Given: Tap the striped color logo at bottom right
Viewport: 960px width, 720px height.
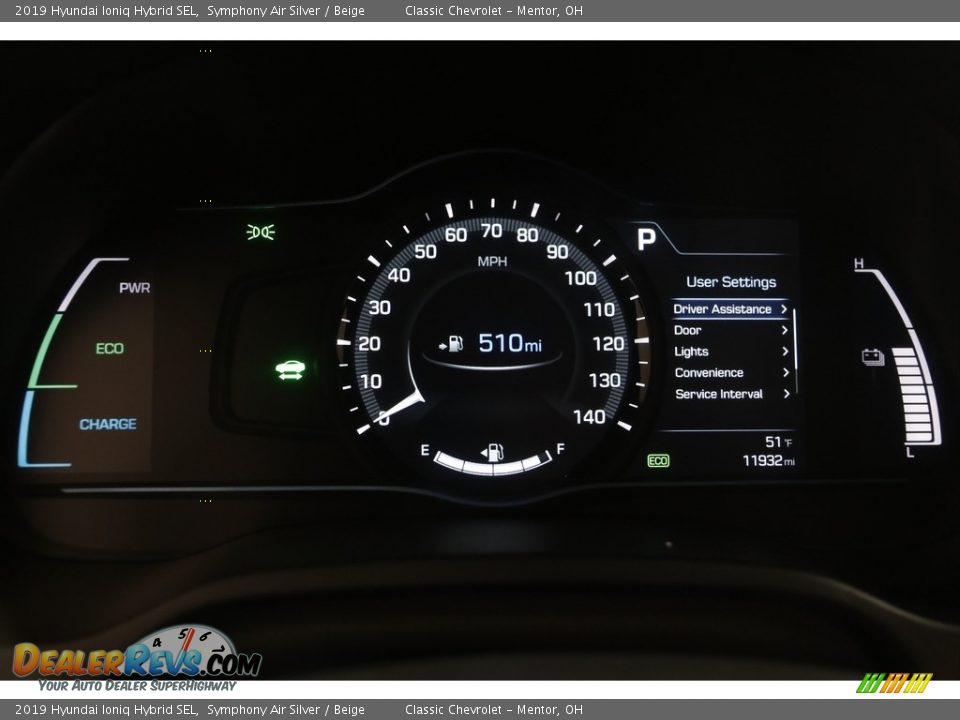Looking at the screenshot, I should click(x=894, y=683).
